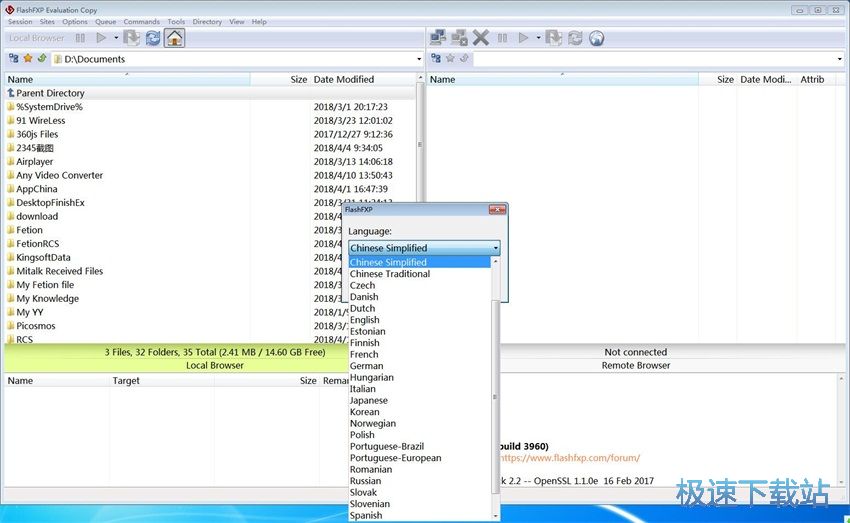Open the Sites menu
This screenshot has width=850, height=523.
(x=47, y=22)
